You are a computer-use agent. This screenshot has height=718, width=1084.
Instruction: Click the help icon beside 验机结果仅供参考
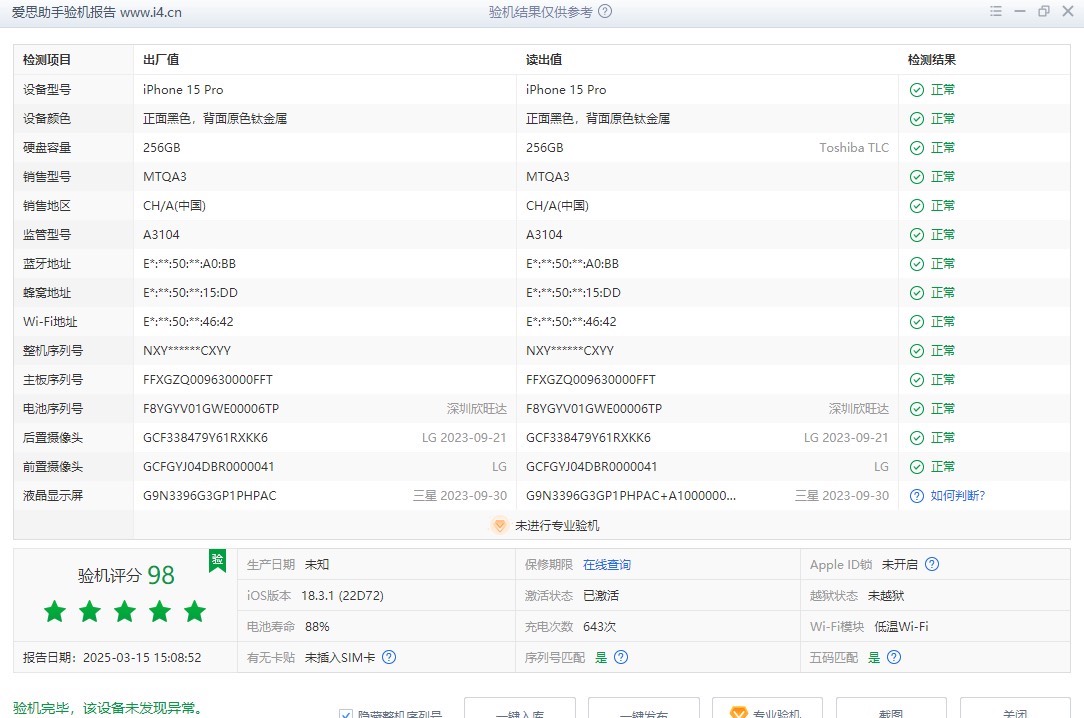605,11
